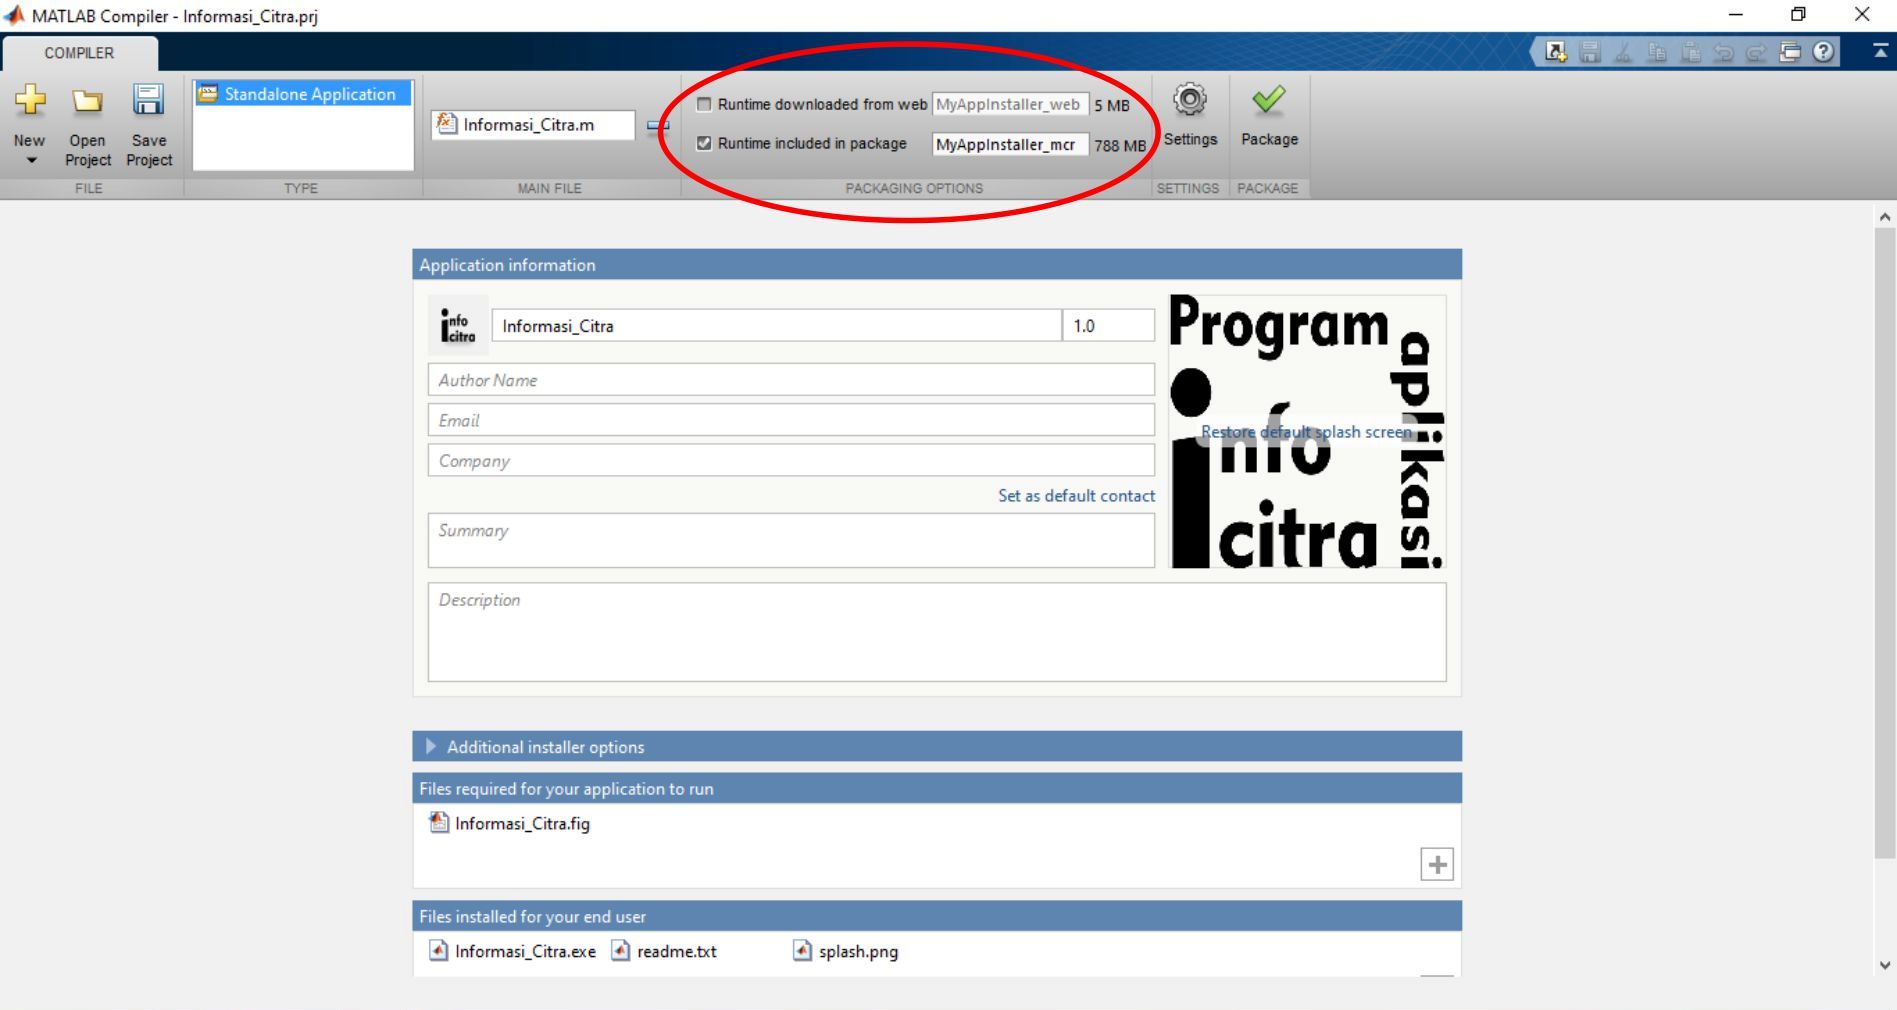Viewport: 1897px width, 1010px height.
Task: Open the New project dropdown
Action: (x=30, y=160)
